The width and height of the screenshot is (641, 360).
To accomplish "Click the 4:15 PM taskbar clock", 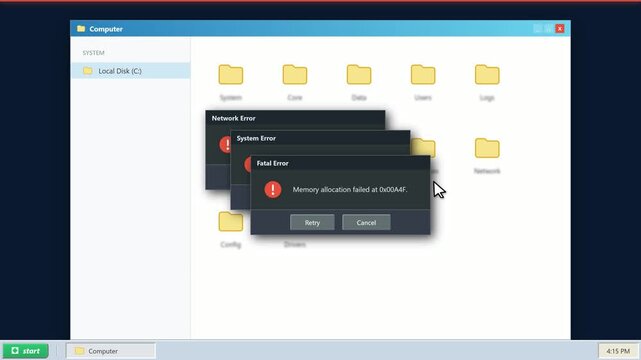I will point(618,351).
